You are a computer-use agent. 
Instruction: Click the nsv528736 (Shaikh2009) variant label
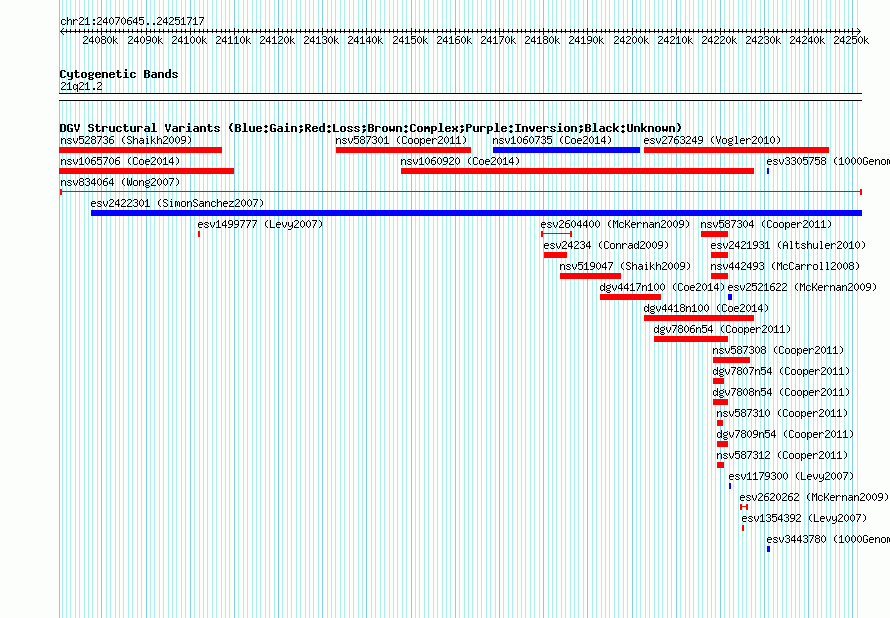[x=126, y=140]
